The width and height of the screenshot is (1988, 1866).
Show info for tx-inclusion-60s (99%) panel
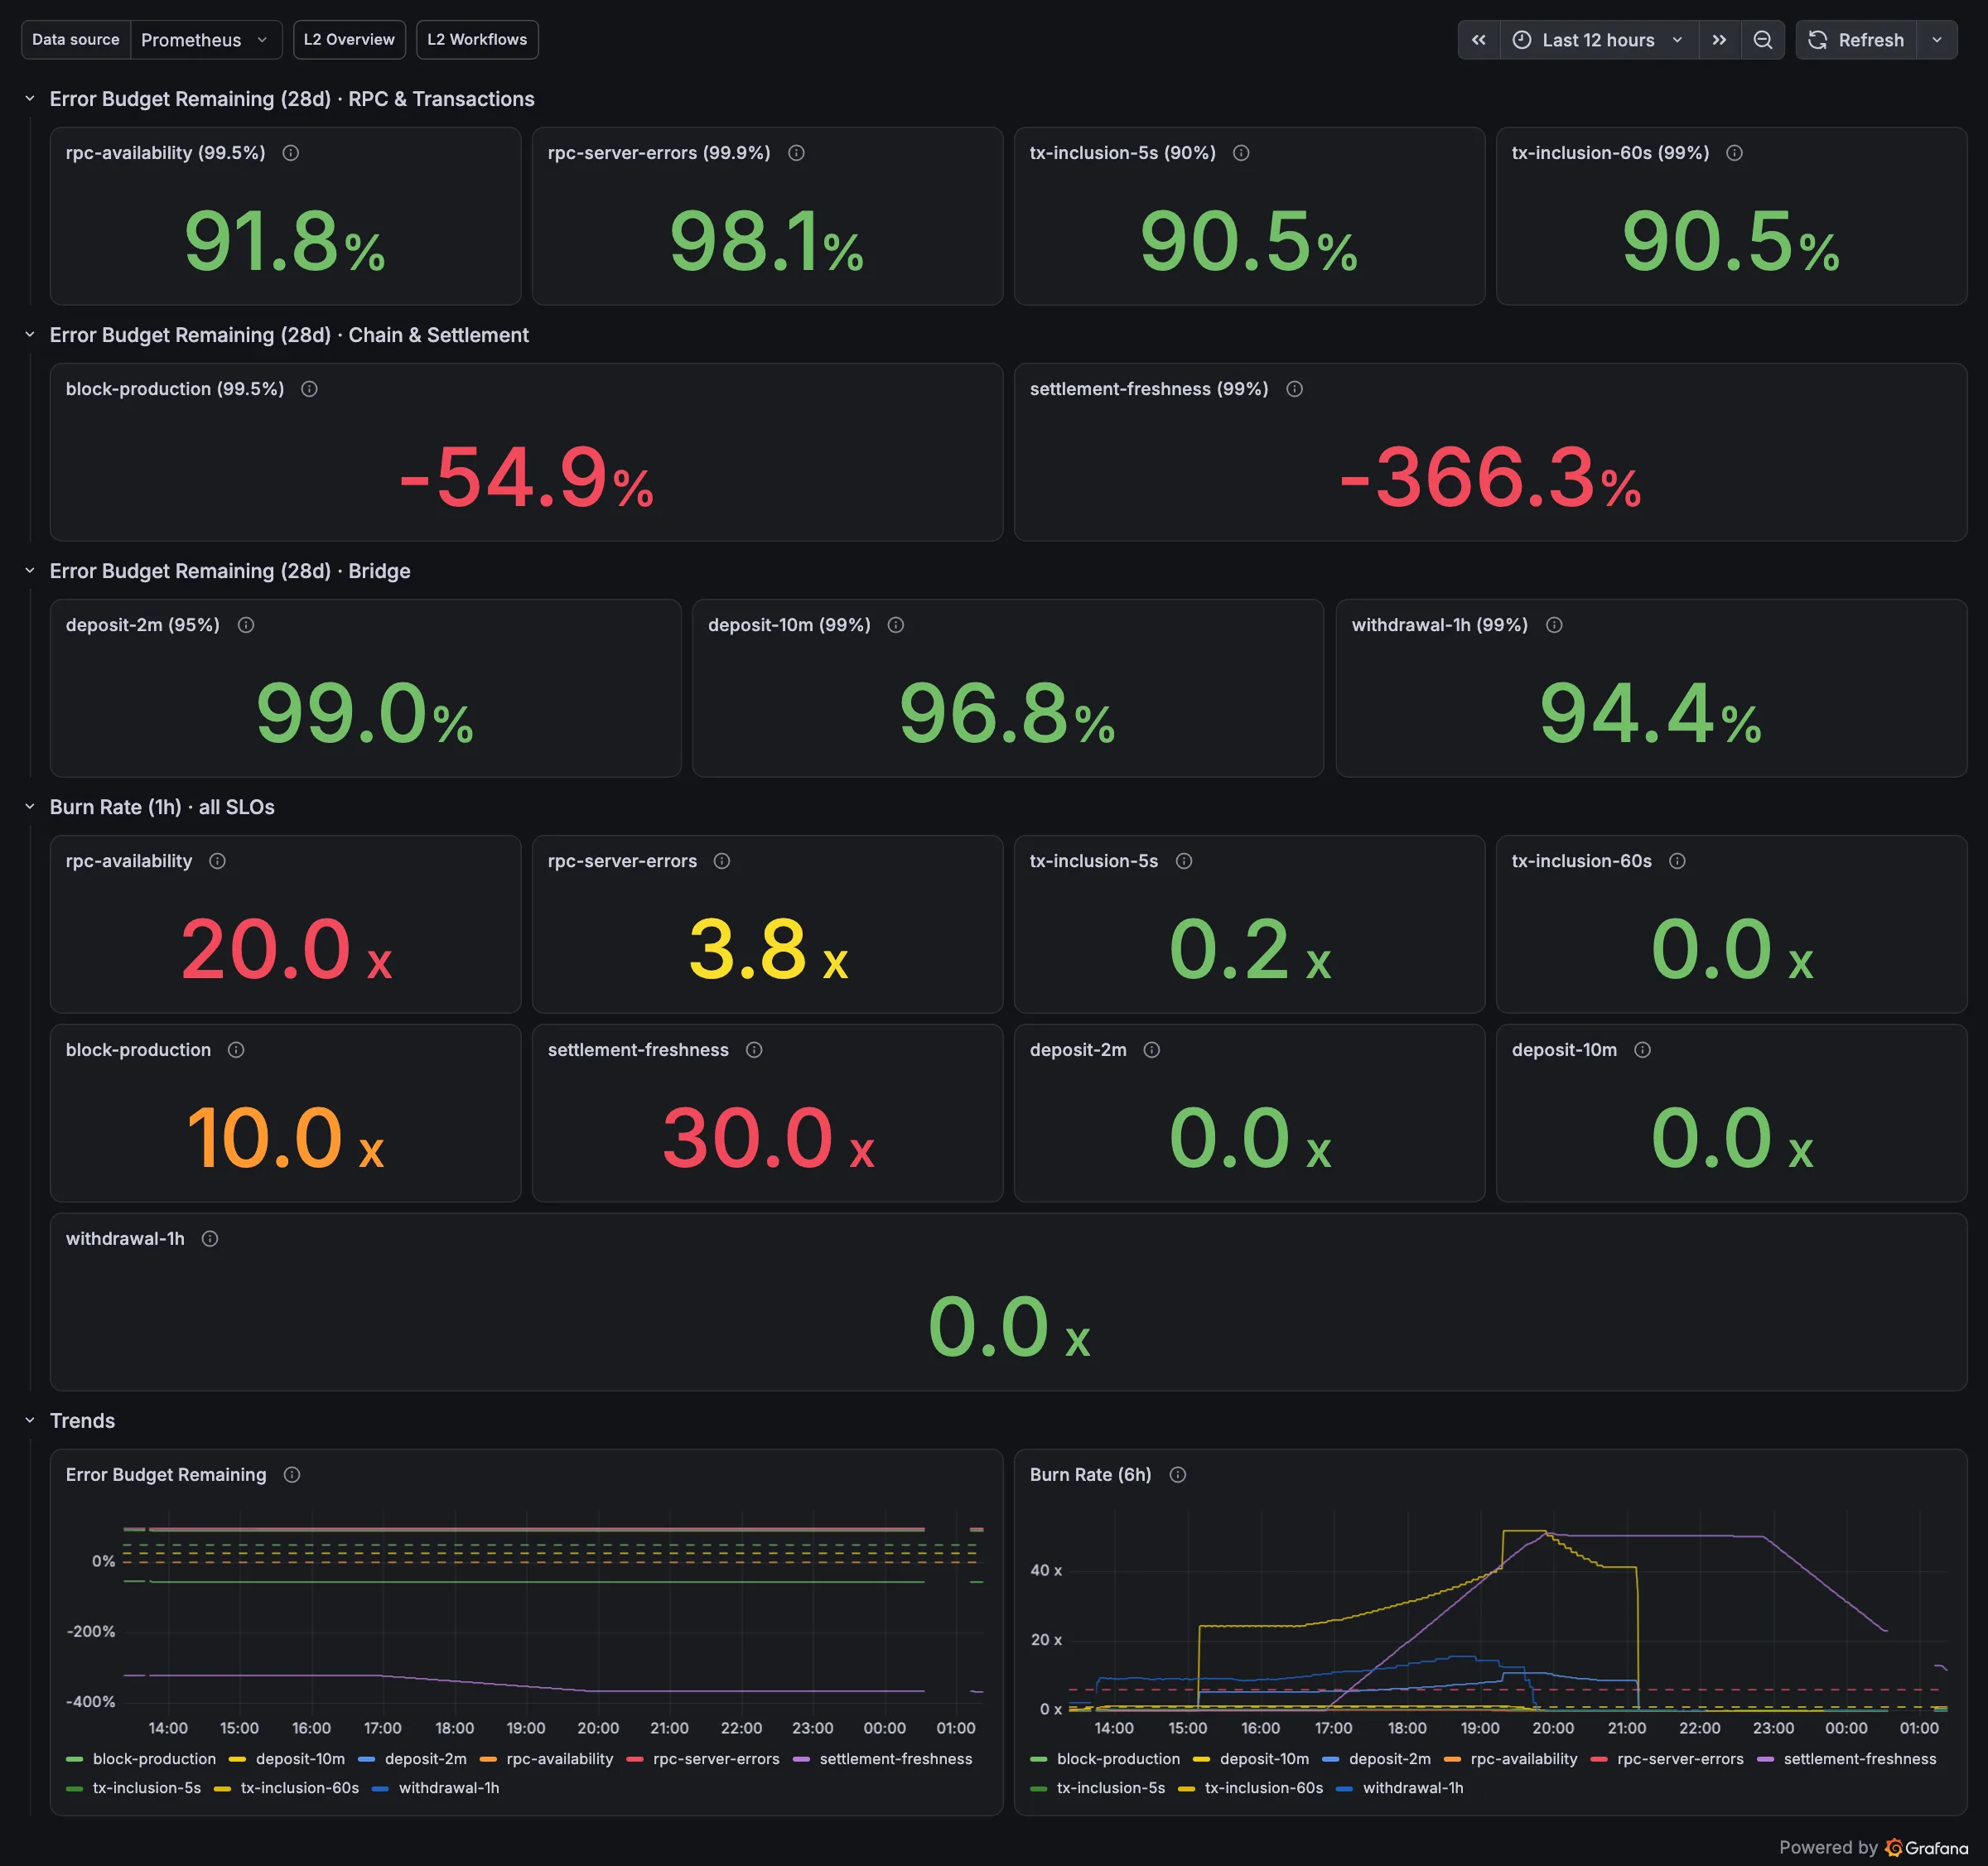[x=1734, y=153]
